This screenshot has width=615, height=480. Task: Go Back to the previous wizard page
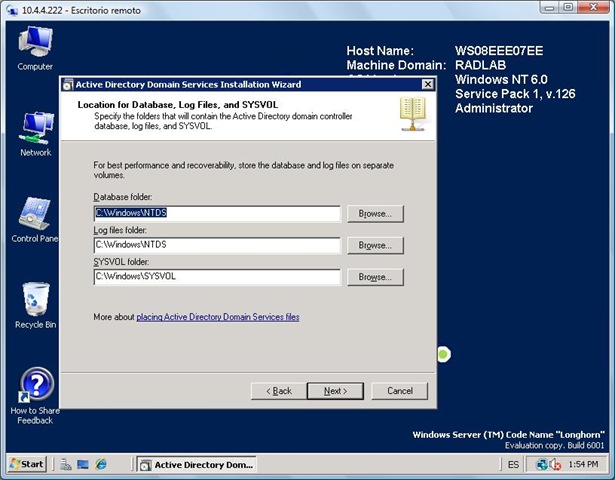(x=278, y=391)
